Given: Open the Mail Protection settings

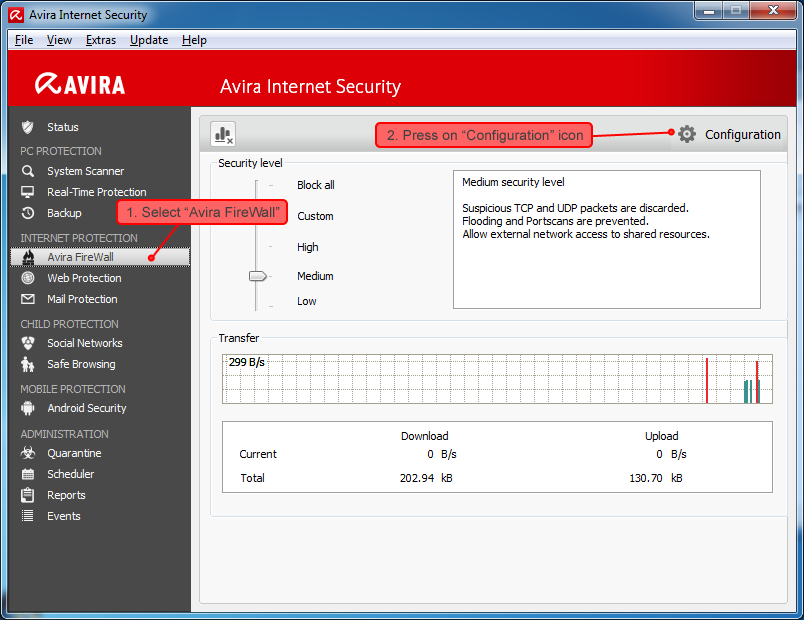Looking at the screenshot, I should pos(82,299).
